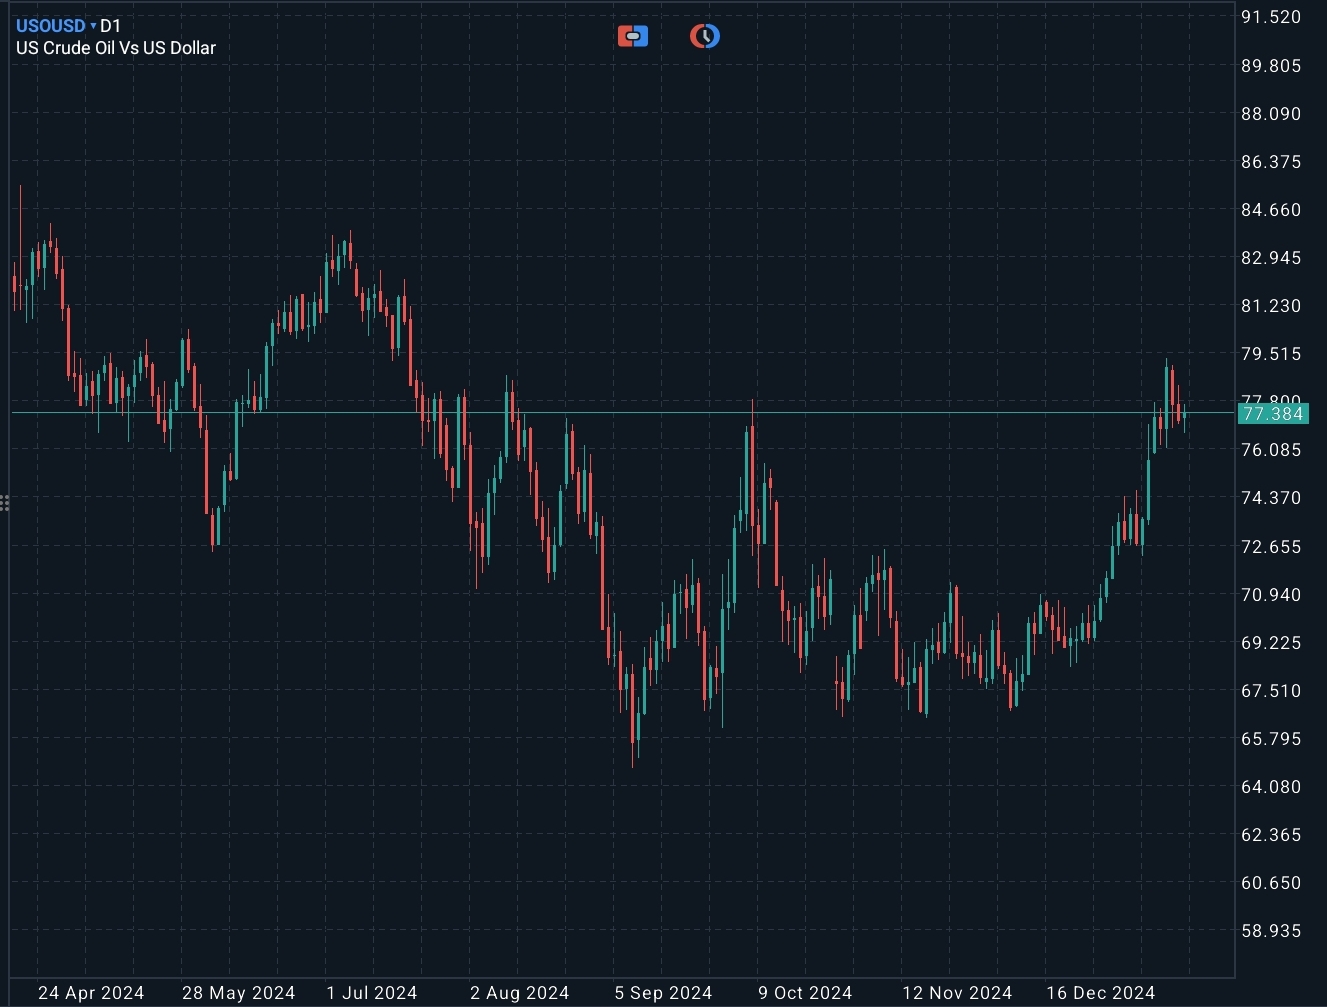
Task: Click the US Crude Oil Vs US Dollar description
Action: pyautogui.click(x=116, y=48)
